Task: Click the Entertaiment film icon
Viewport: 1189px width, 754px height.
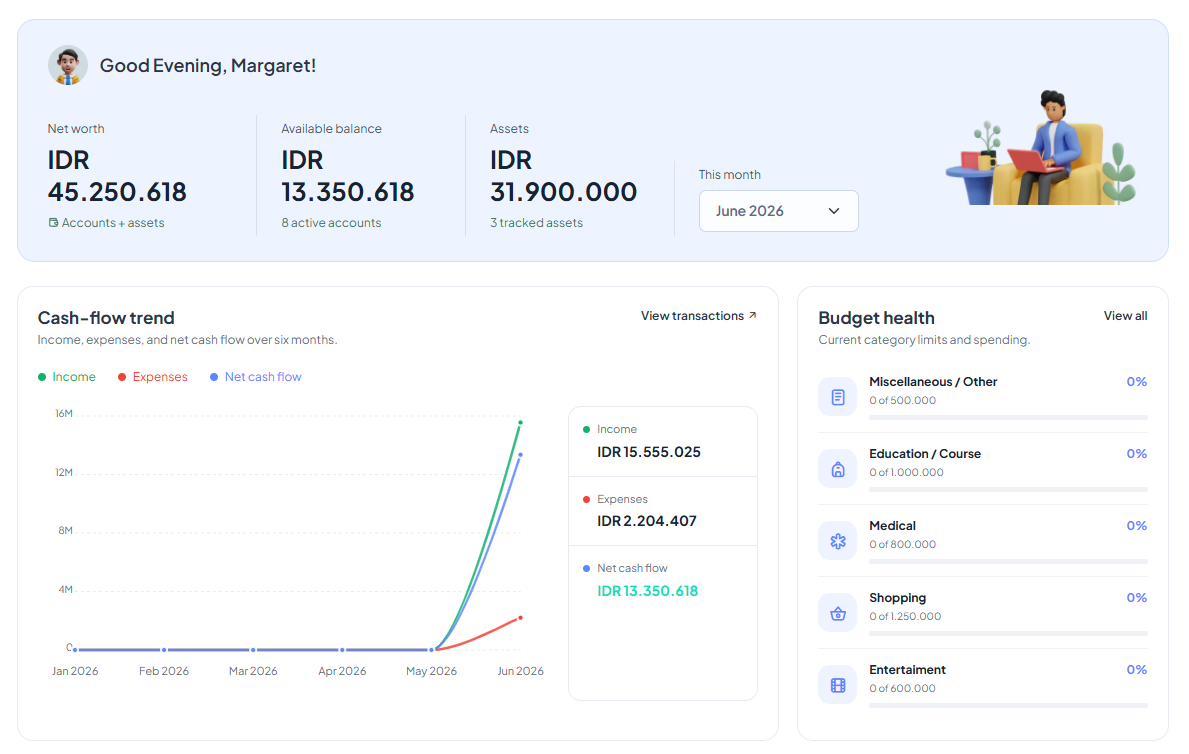Action: [838, 685]
